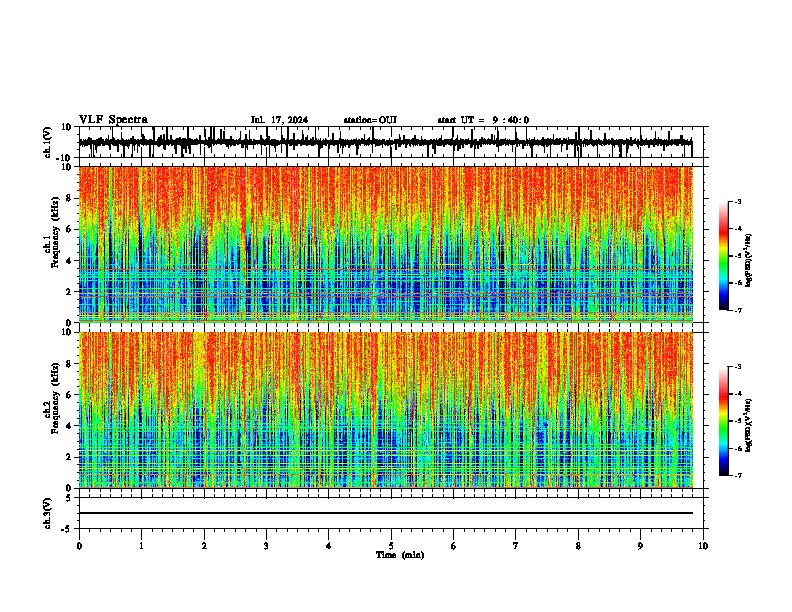Image resolution: width=792 pixels, height=612 pixels.
Task: Click the "4" kHz tick on ch.1 frequency axis
Action: (x=69, y=261)
